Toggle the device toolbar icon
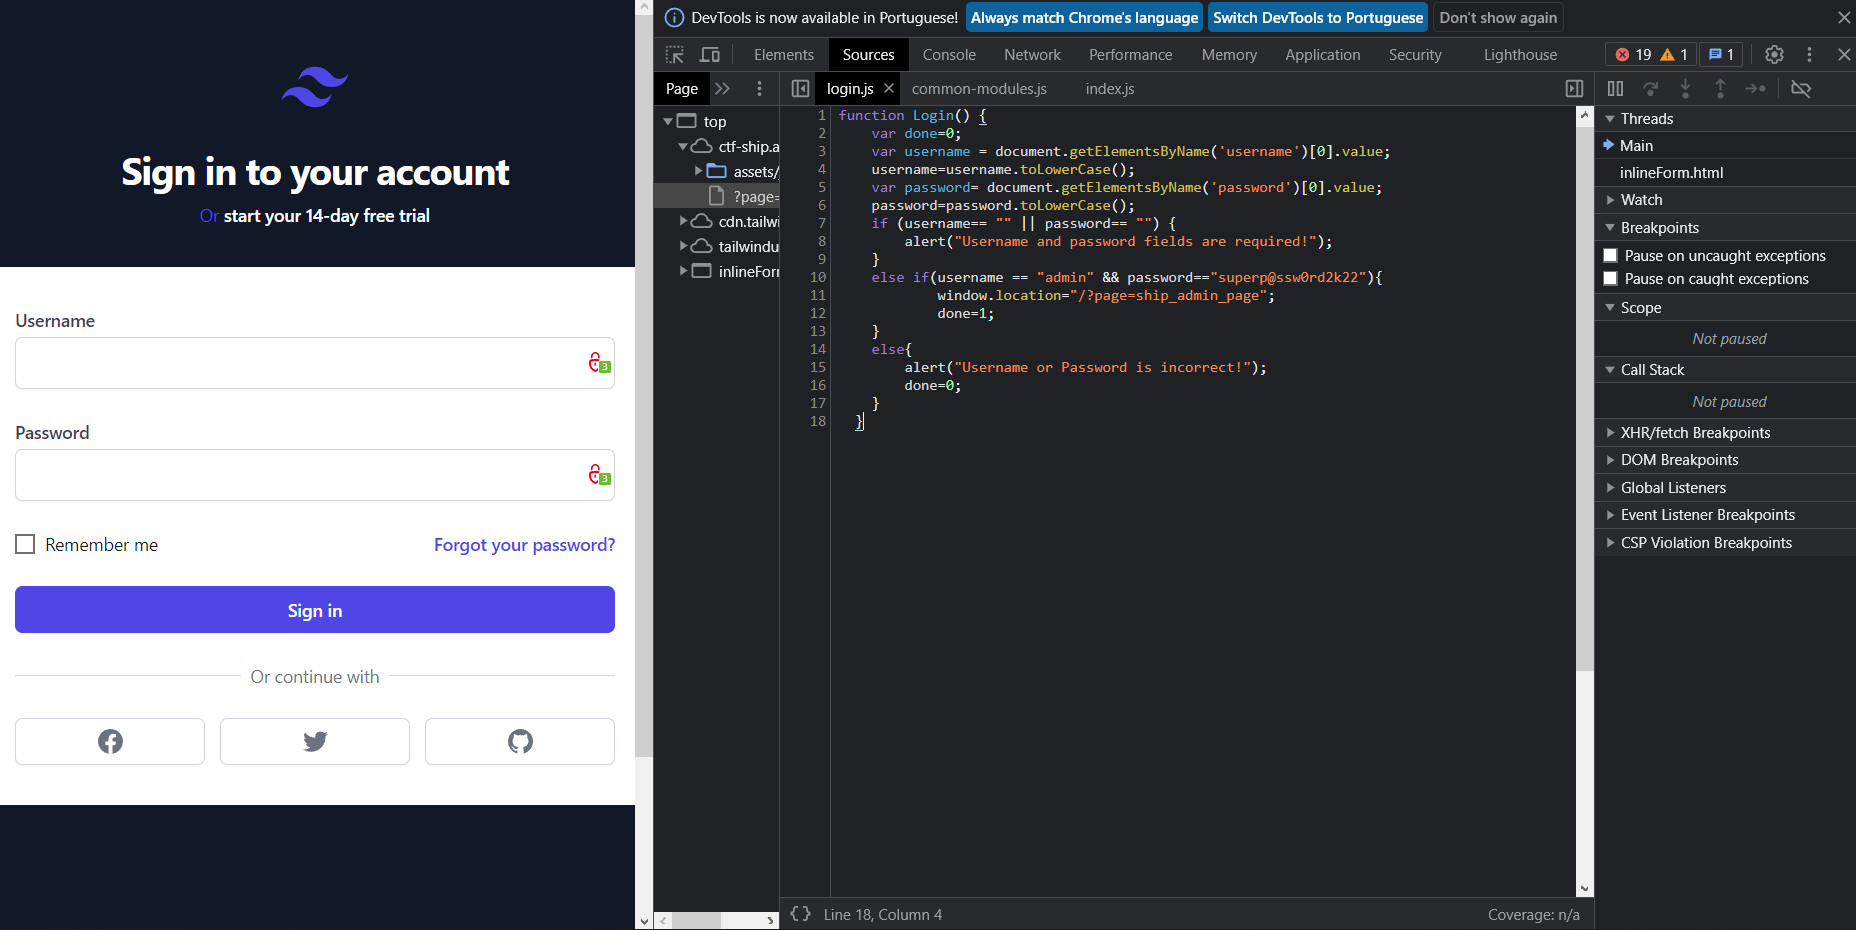1856x930 pixels. click(x=710, y=55)
